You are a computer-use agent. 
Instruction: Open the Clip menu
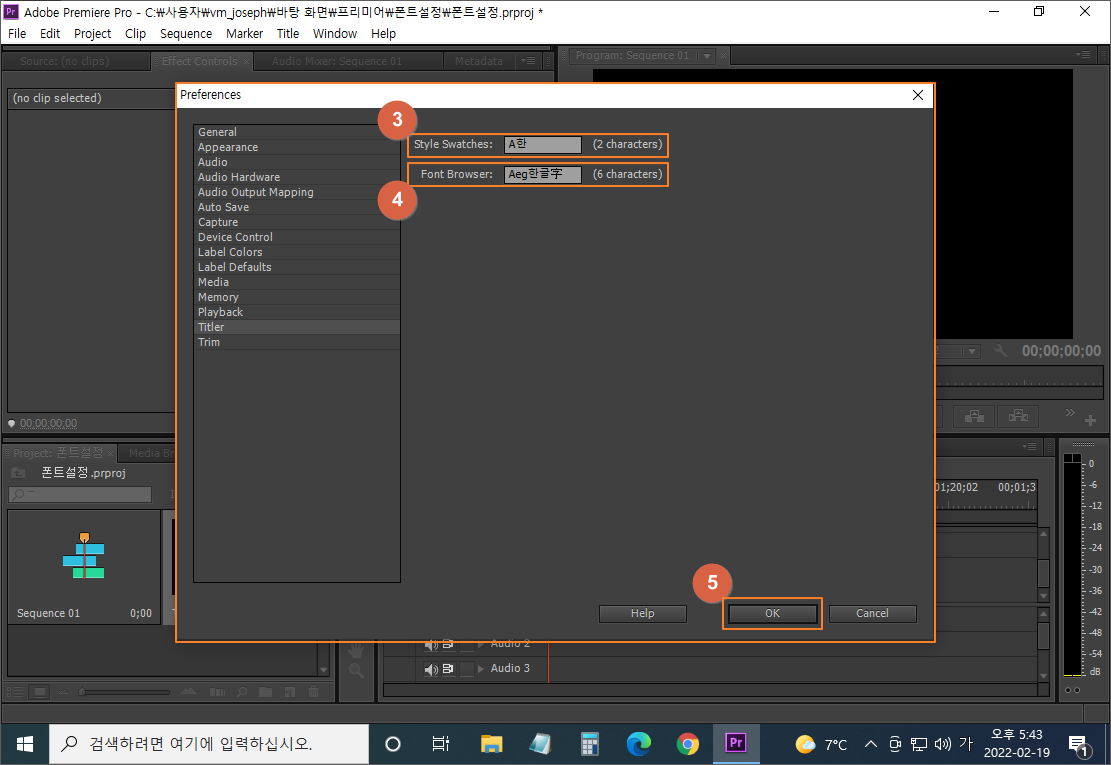pos(135,33)
